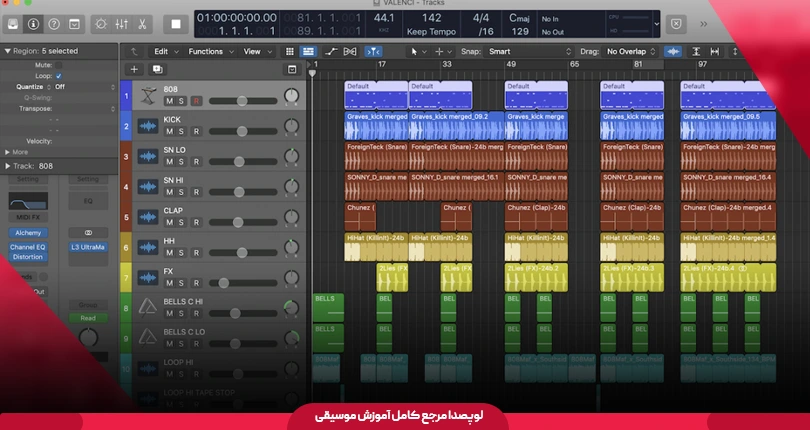Open the Snap Smart dropdown
Viewport: 810px width, 430px height.
(528, 51)
